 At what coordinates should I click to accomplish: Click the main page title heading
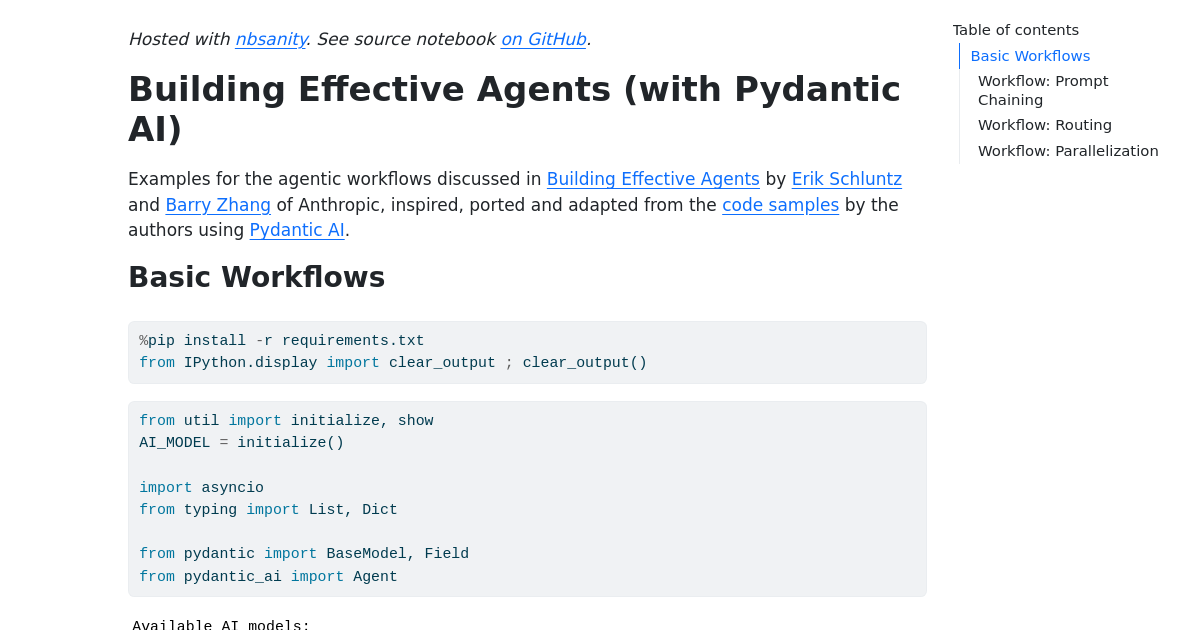point(514,108)
